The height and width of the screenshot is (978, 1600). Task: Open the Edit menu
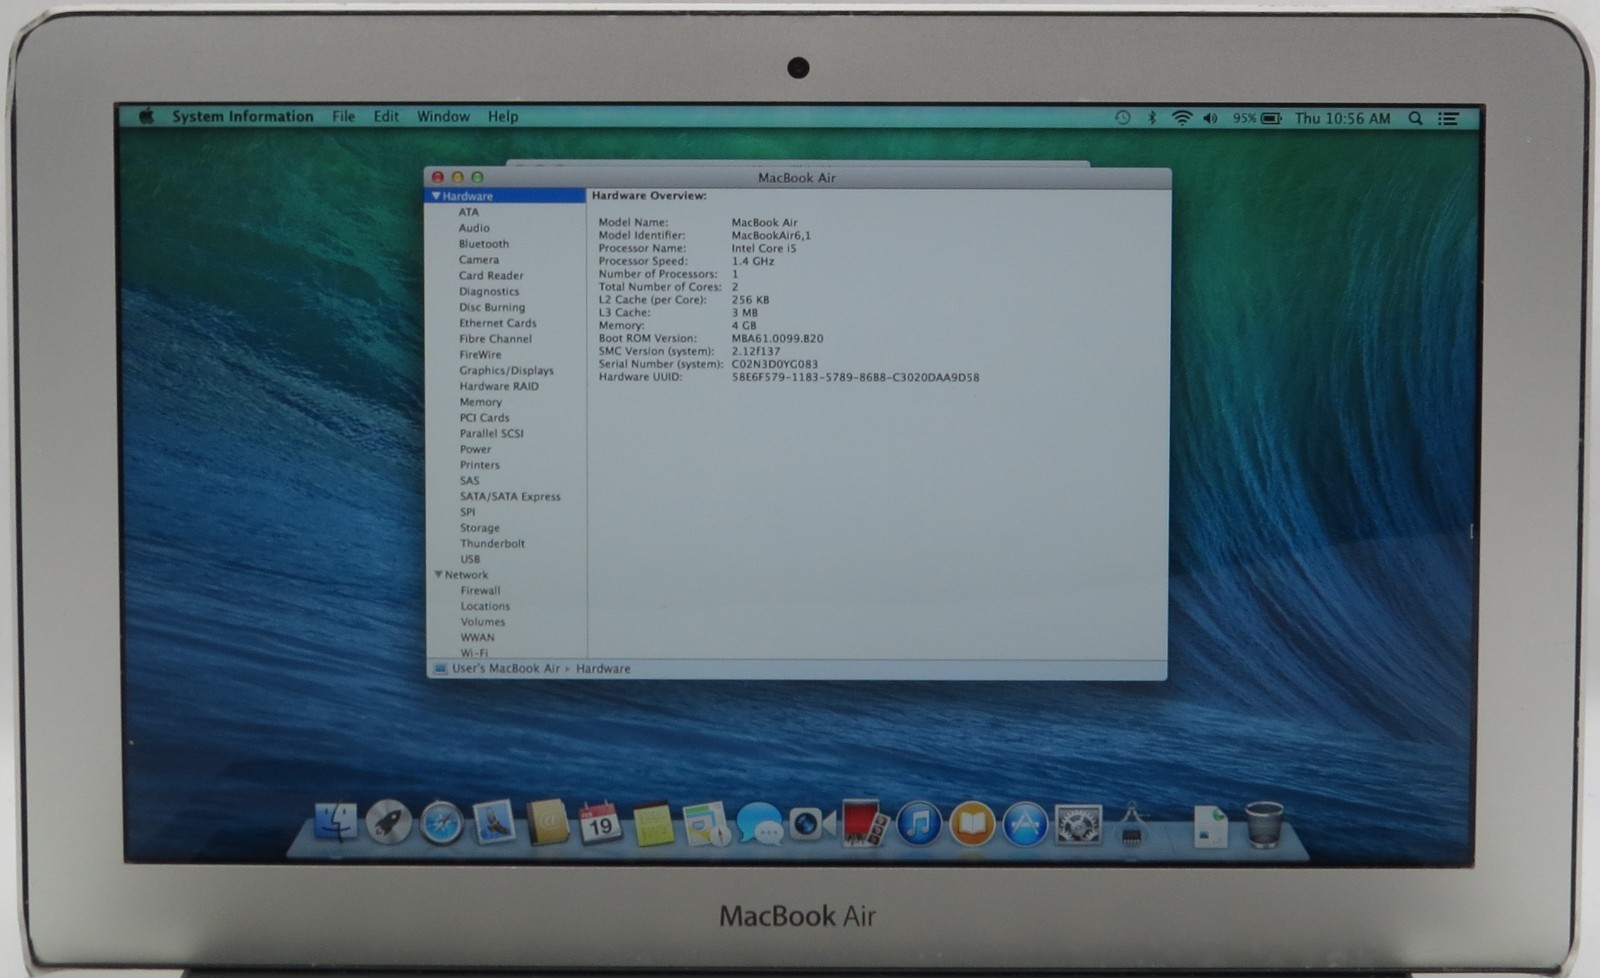click(386, 116)
